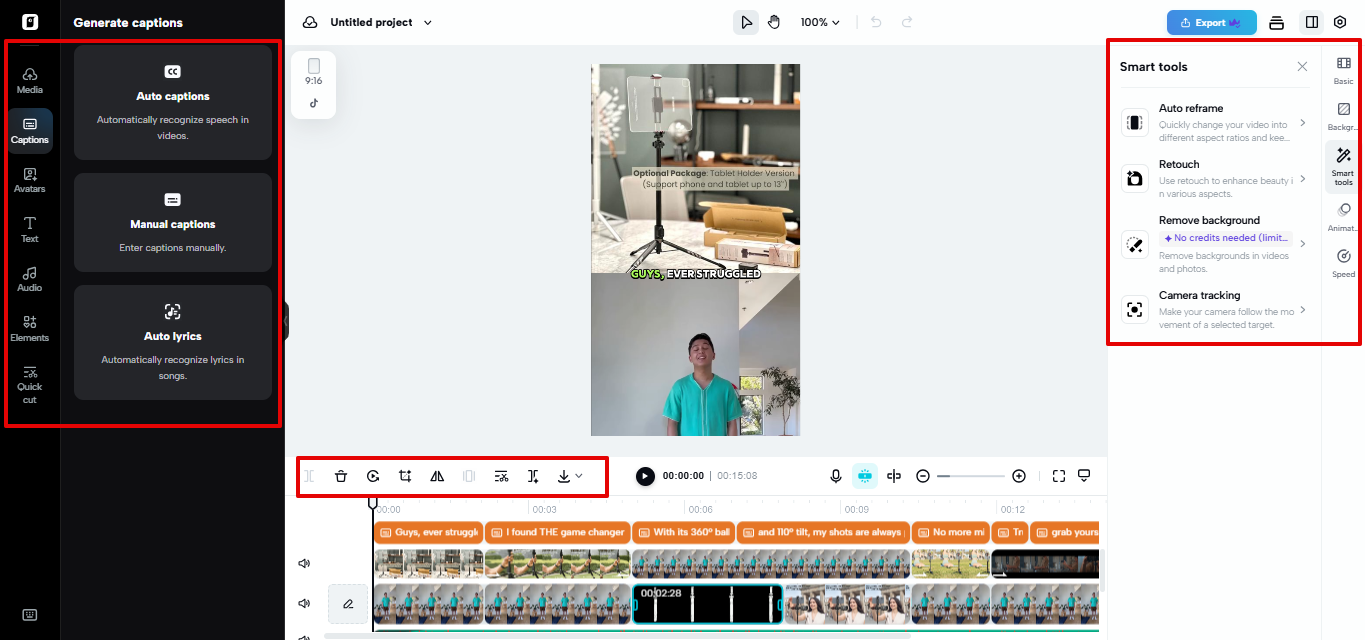
Task: Select the Captions tab in the sidebar
Action: tap(29, 127)
